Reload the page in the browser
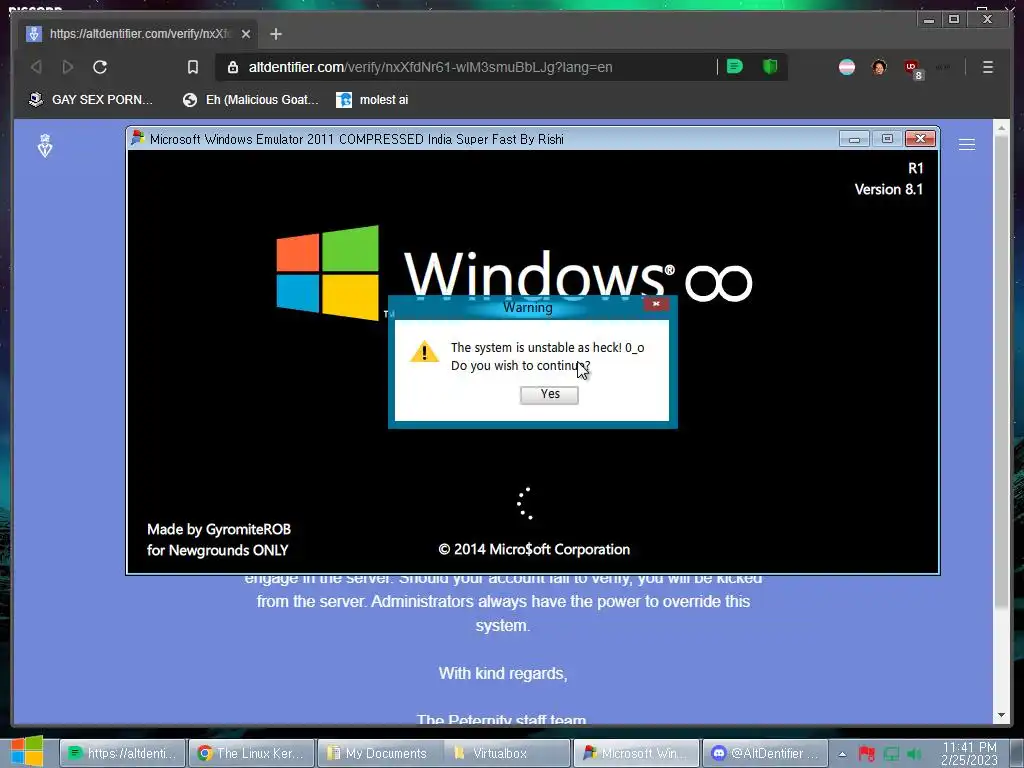Screen dimensions: 1024x768 [x=100, y=67]
